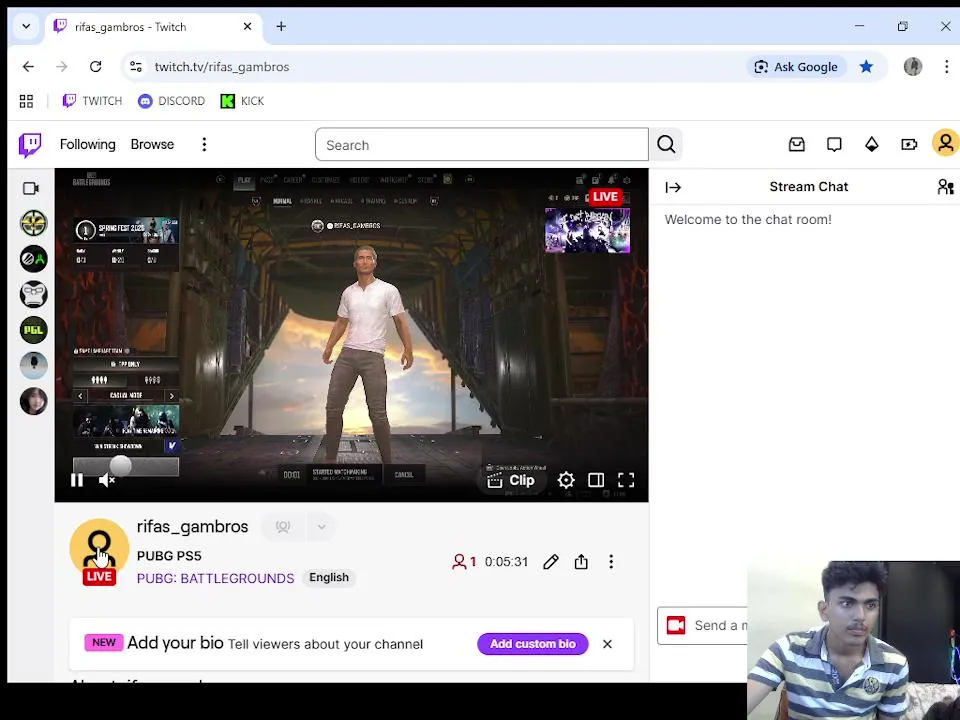
Task: Edit stream info with pencil icon
Action: pos(550,562)
